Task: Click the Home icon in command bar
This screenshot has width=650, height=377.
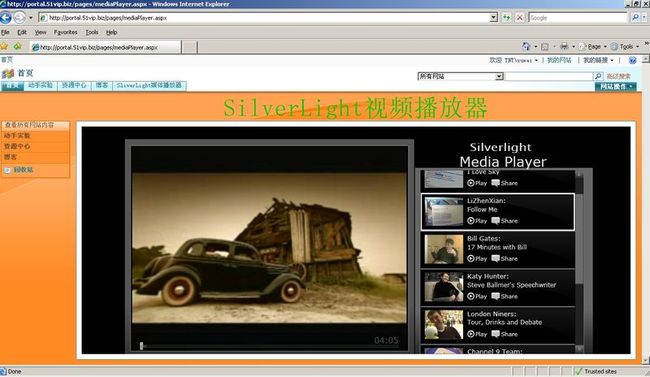Action: (x=526, y=46)
